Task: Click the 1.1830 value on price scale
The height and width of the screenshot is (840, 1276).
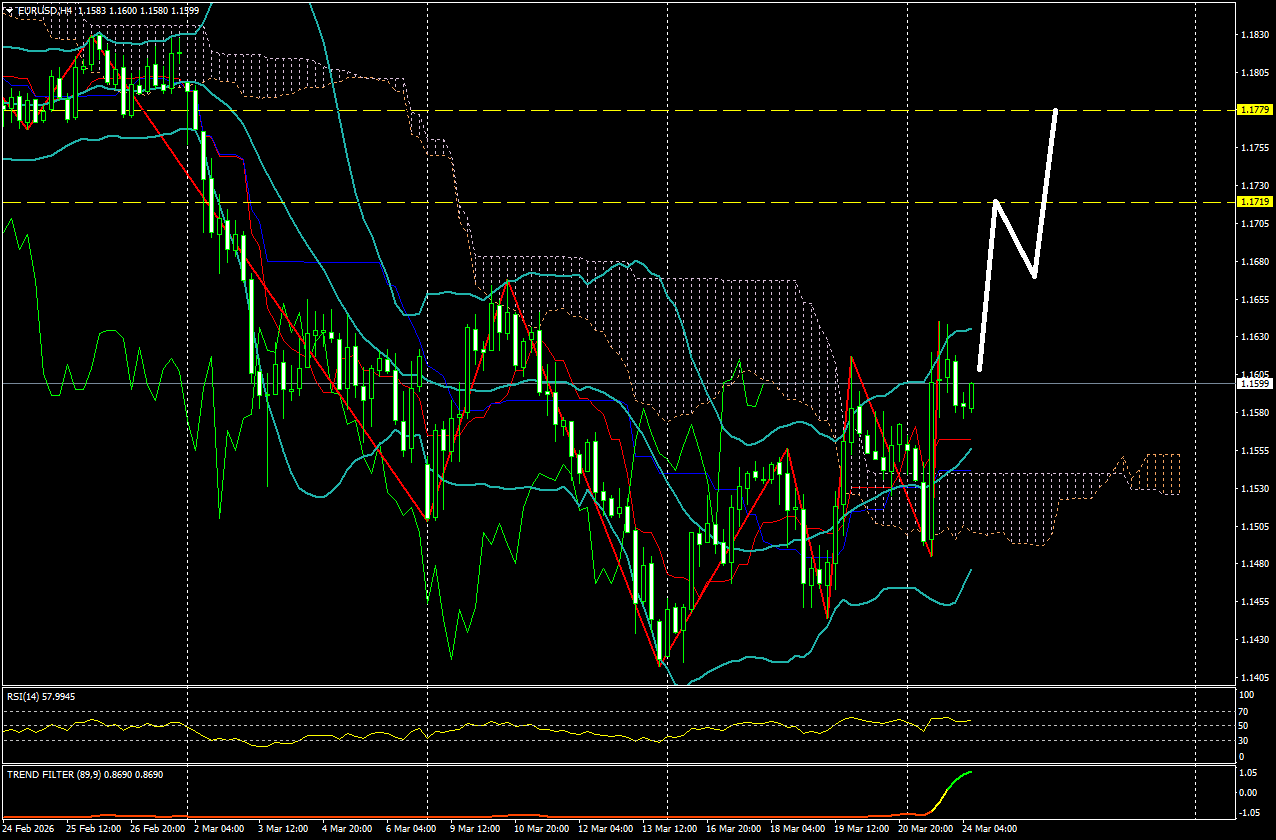Action: click(1254, 35)
